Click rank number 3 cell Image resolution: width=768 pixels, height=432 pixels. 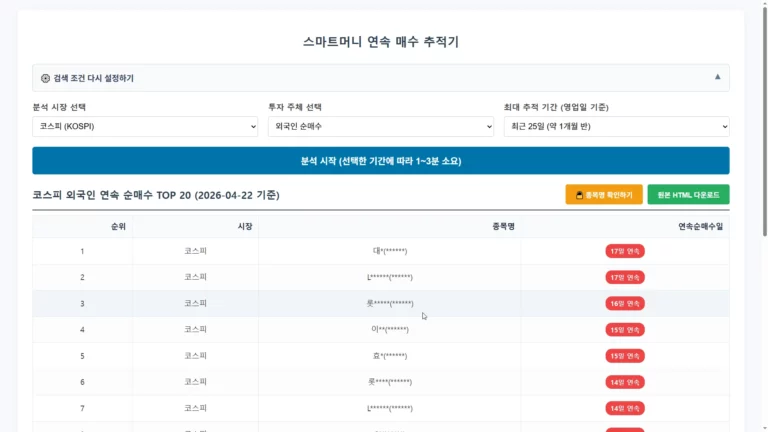82,304
